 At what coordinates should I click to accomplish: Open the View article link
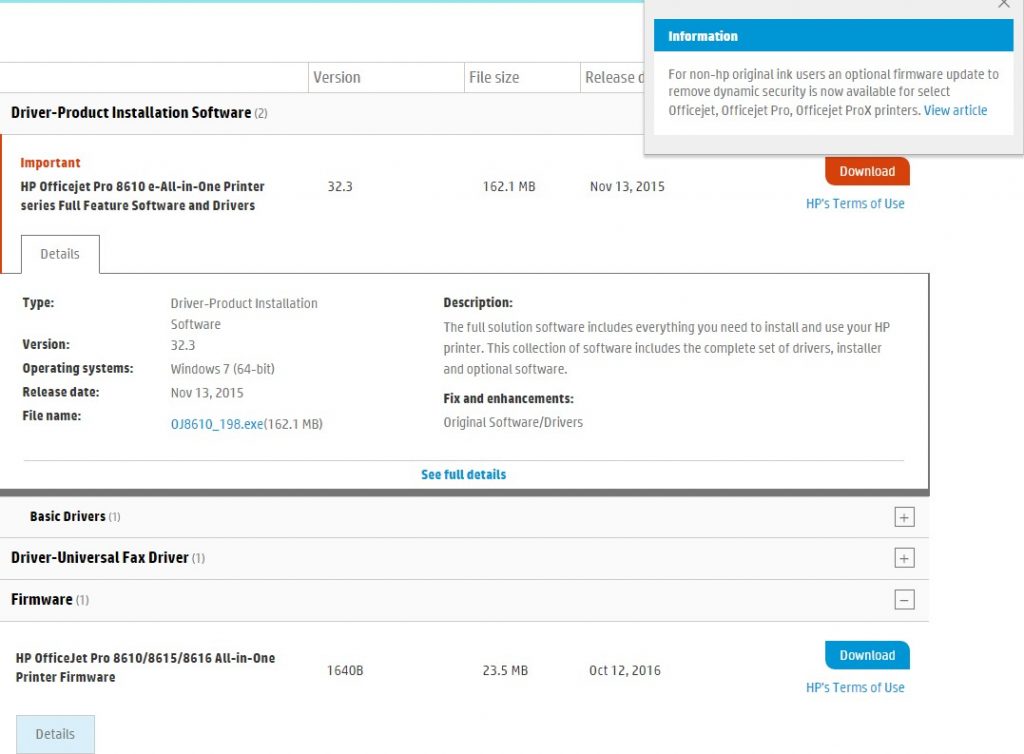tap(955, 110)
